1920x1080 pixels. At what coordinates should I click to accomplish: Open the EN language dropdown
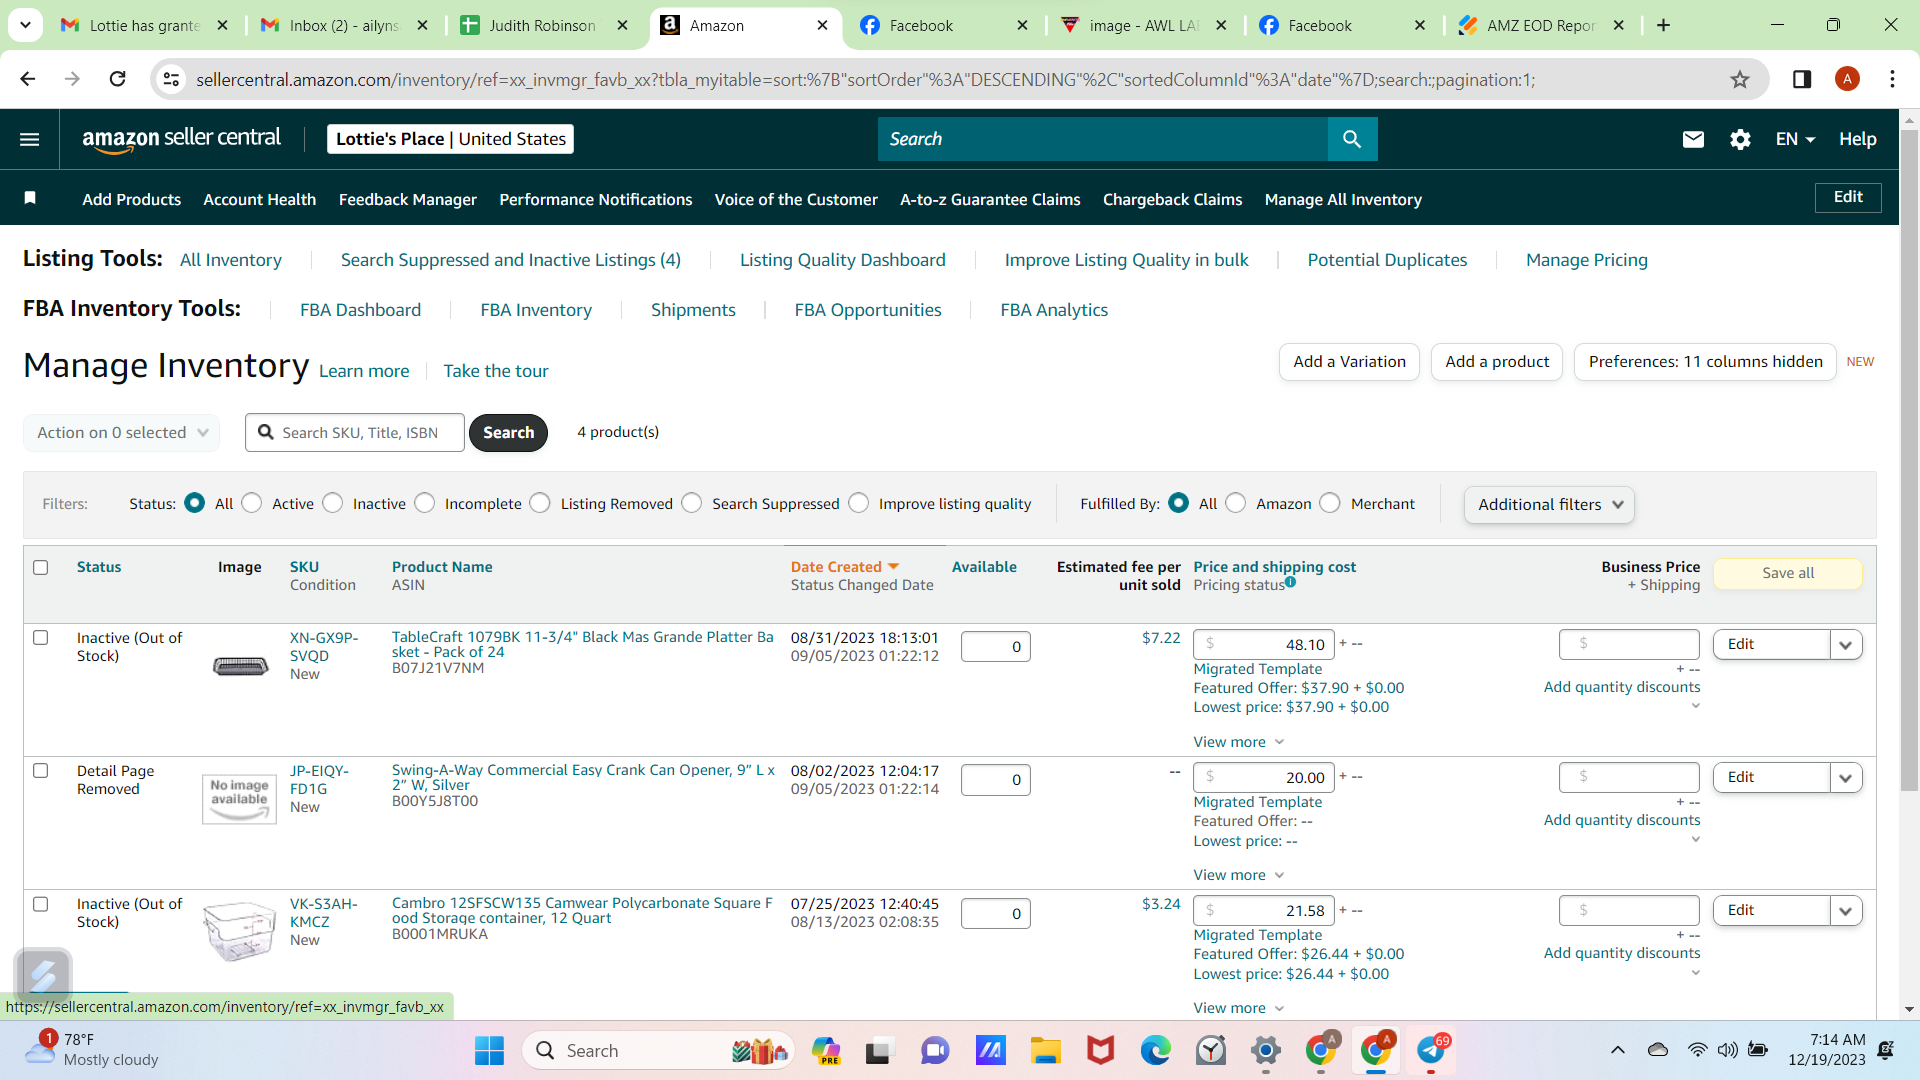(1795, 139)
